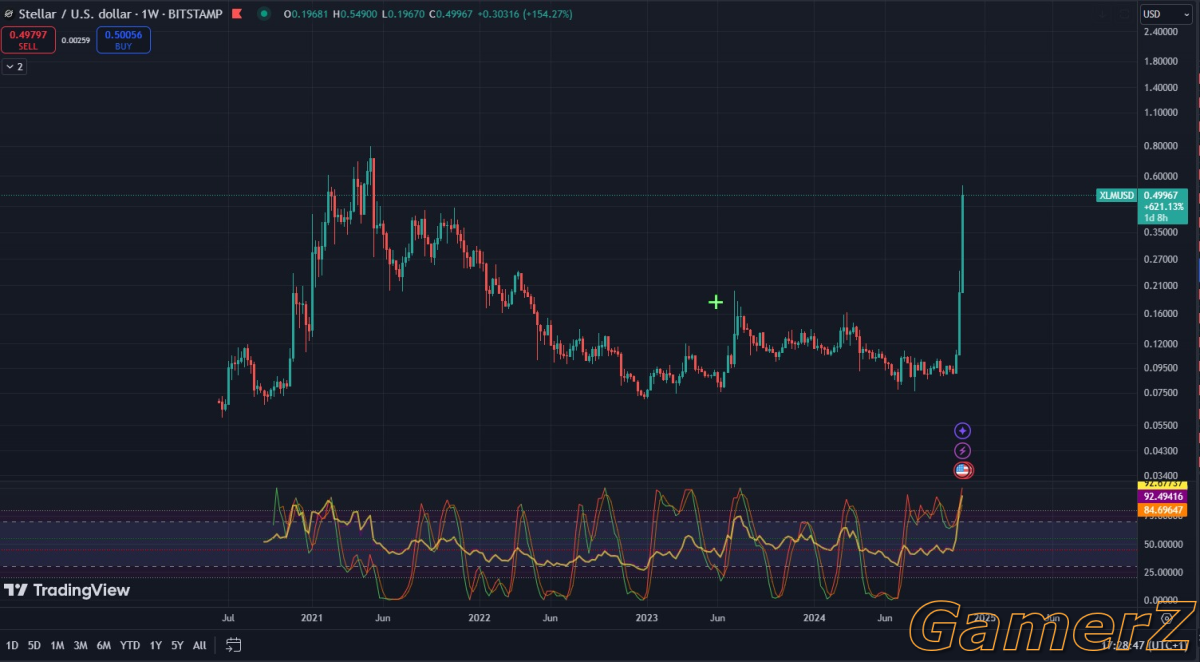The image size is (1200, 662).
Task: Open the purple star event marker
Action: pos(962,430)
